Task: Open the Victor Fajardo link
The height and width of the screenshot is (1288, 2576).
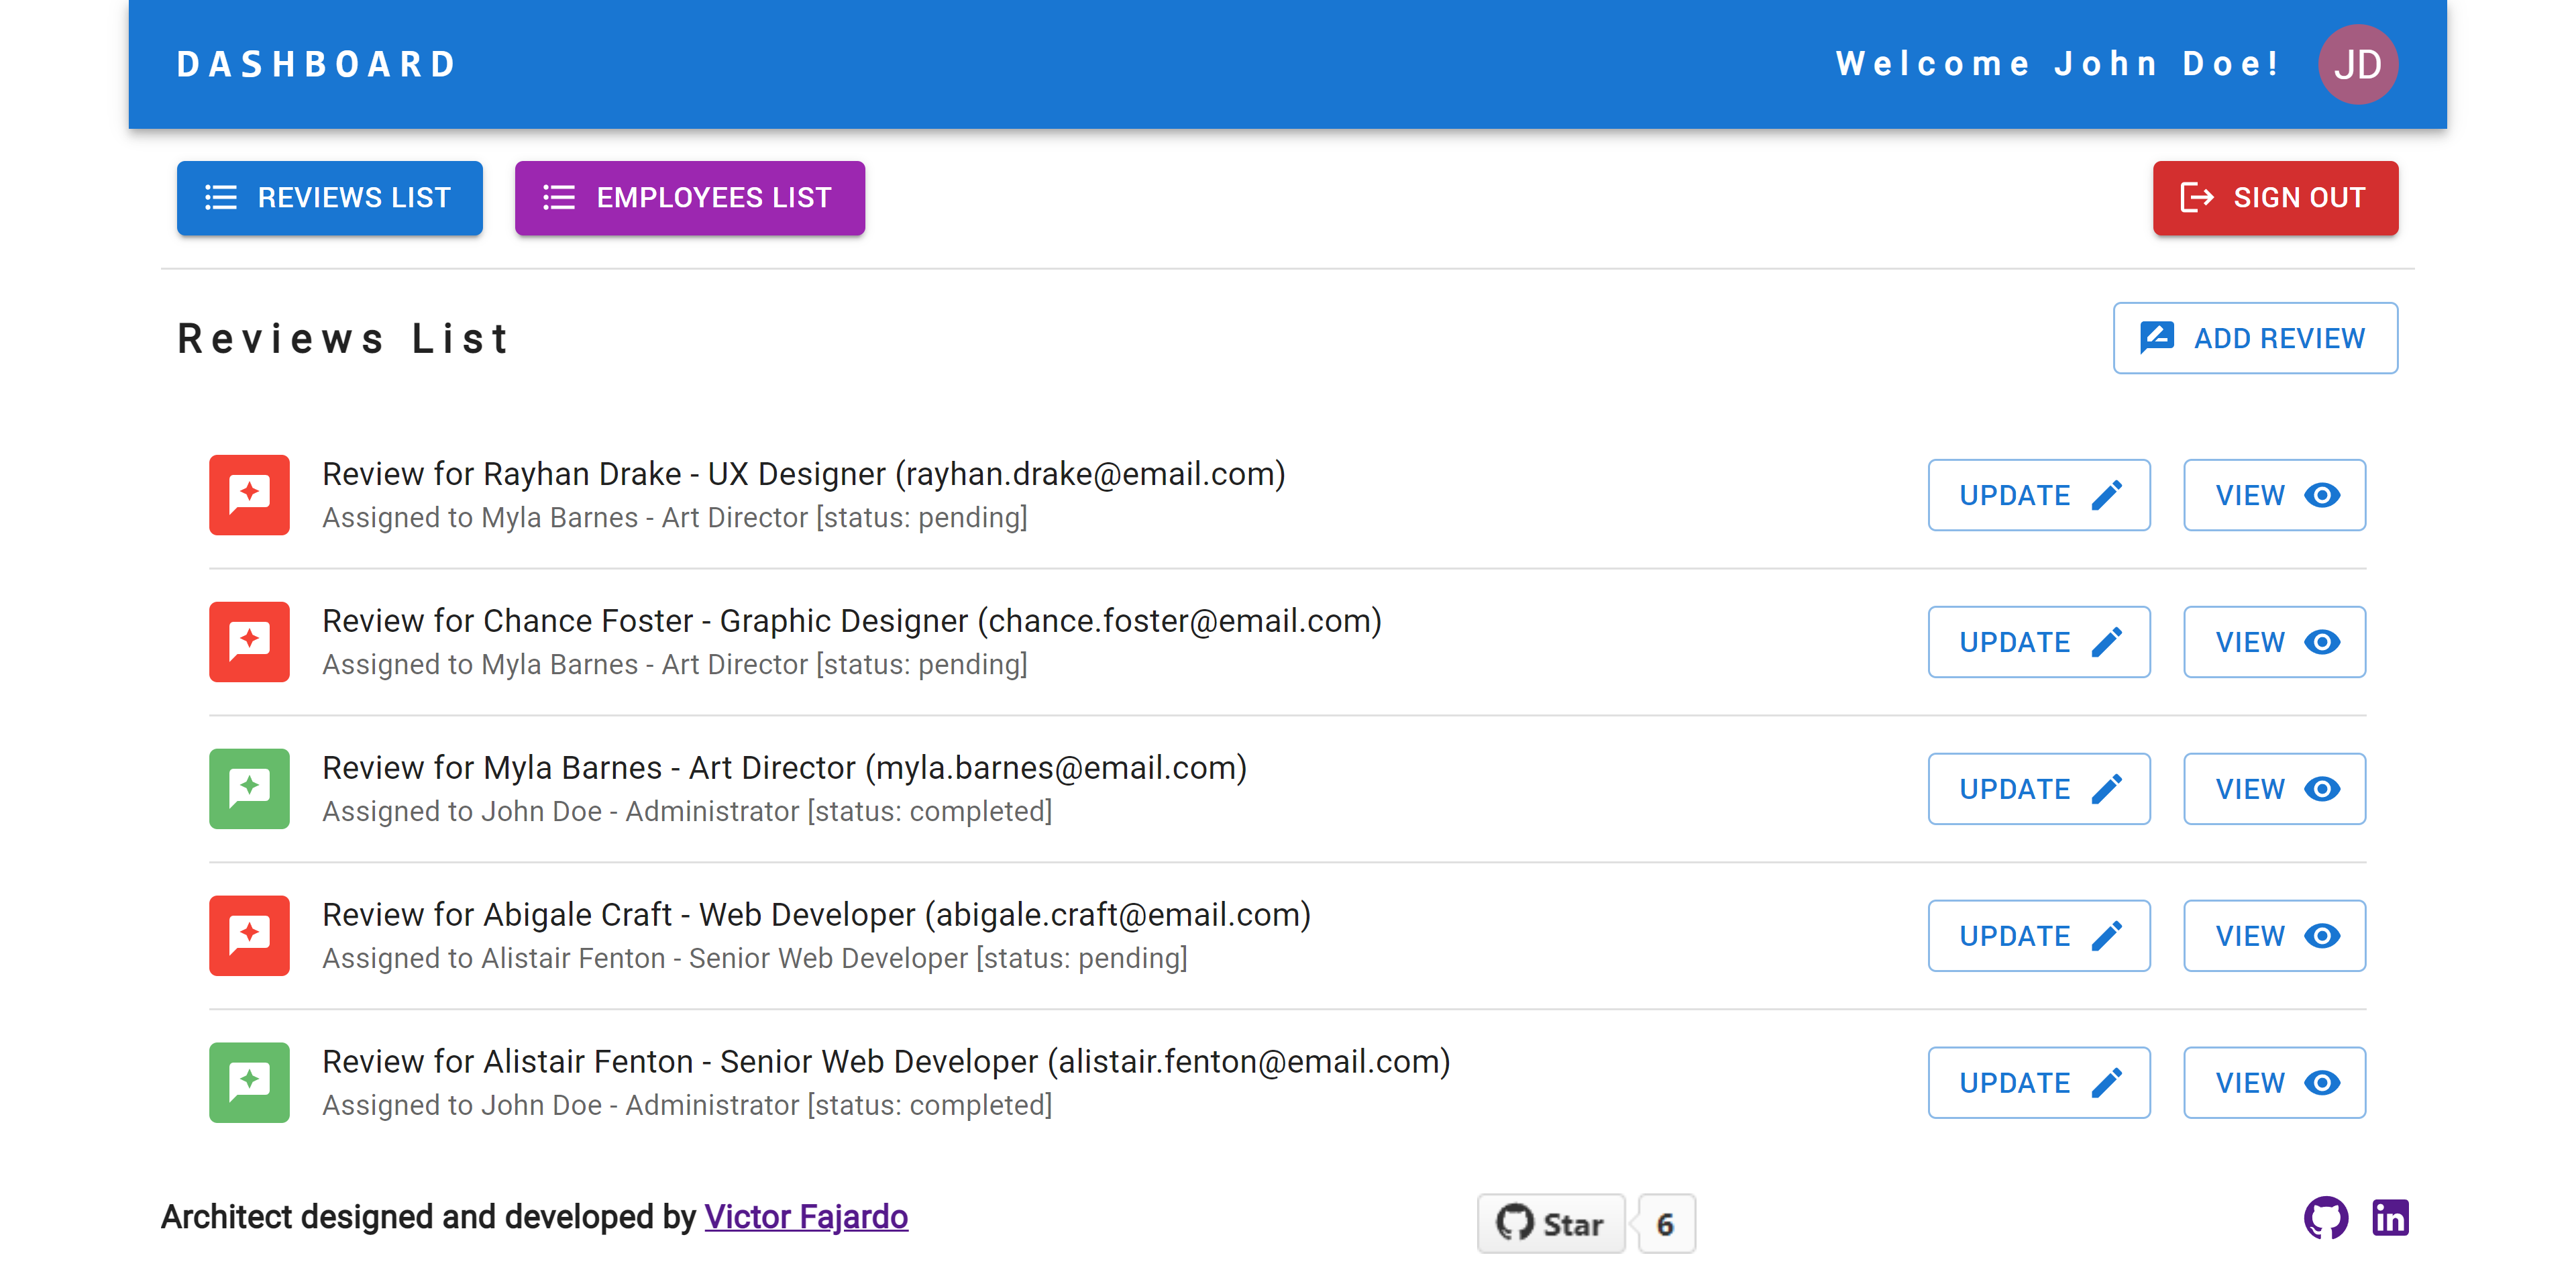Action: pos(806,1217)
